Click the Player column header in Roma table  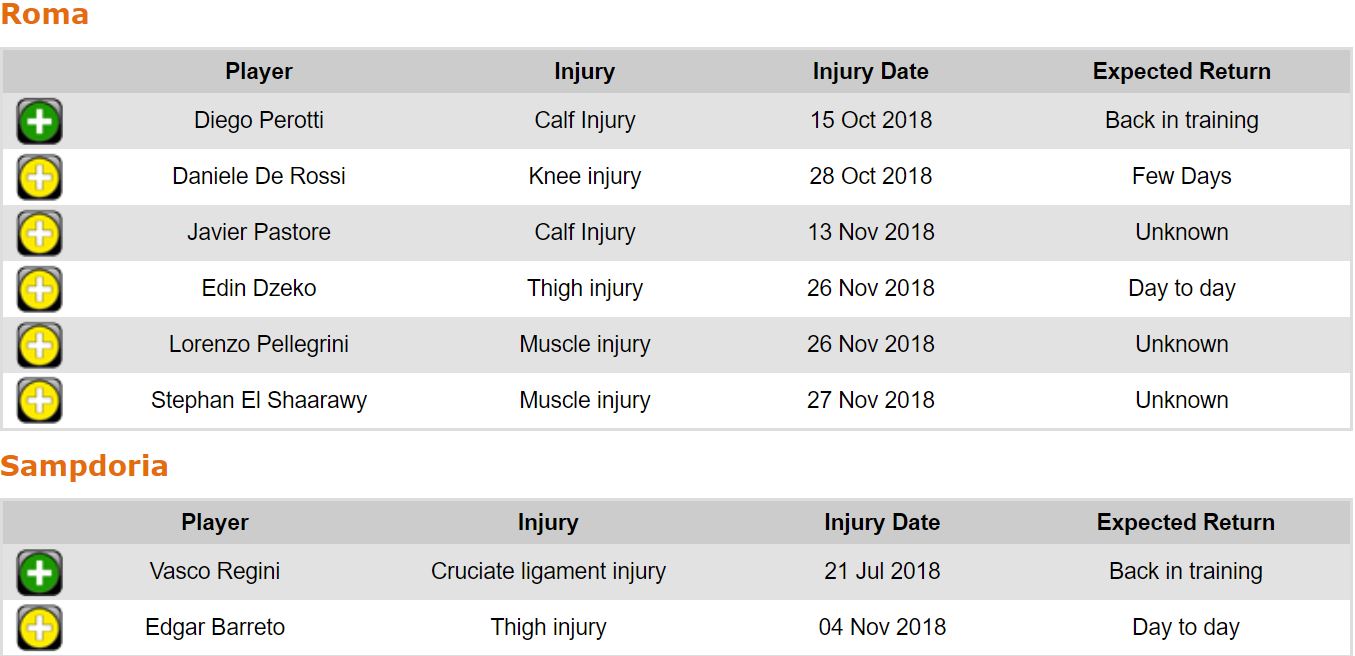(259, 72)
